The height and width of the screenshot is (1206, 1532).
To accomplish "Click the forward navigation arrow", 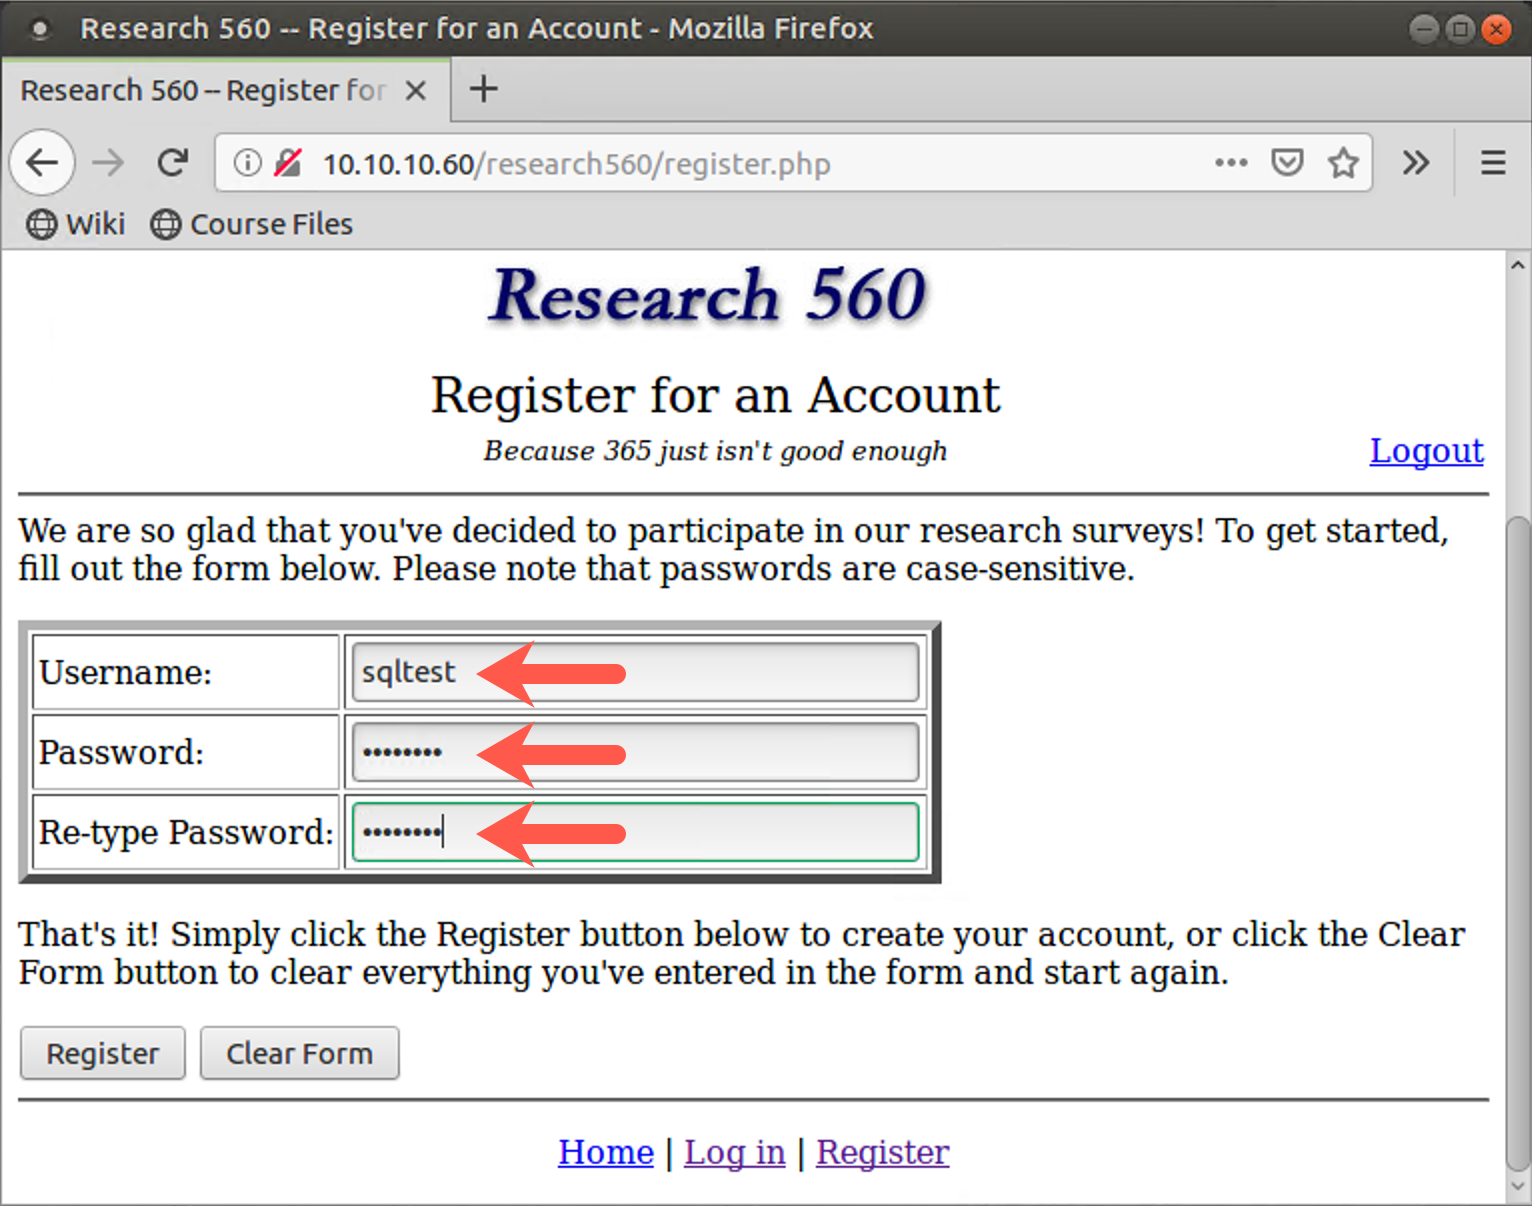I will 108,162.
